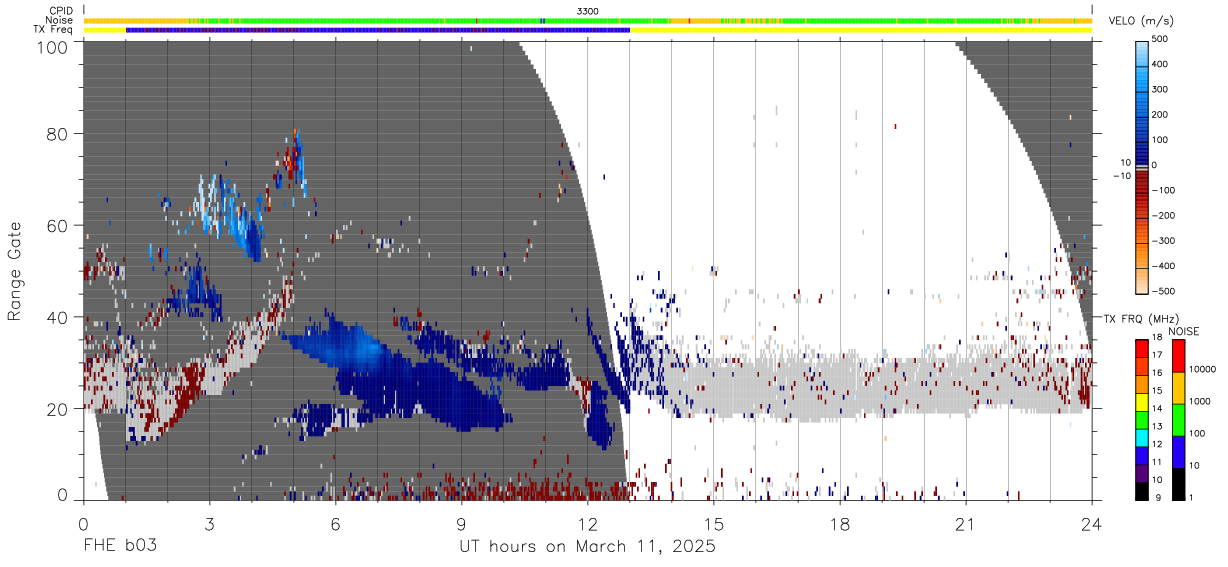The image size is (1228, 567).
Task: Click the Noise row label at top left
Action: [60, 20]
